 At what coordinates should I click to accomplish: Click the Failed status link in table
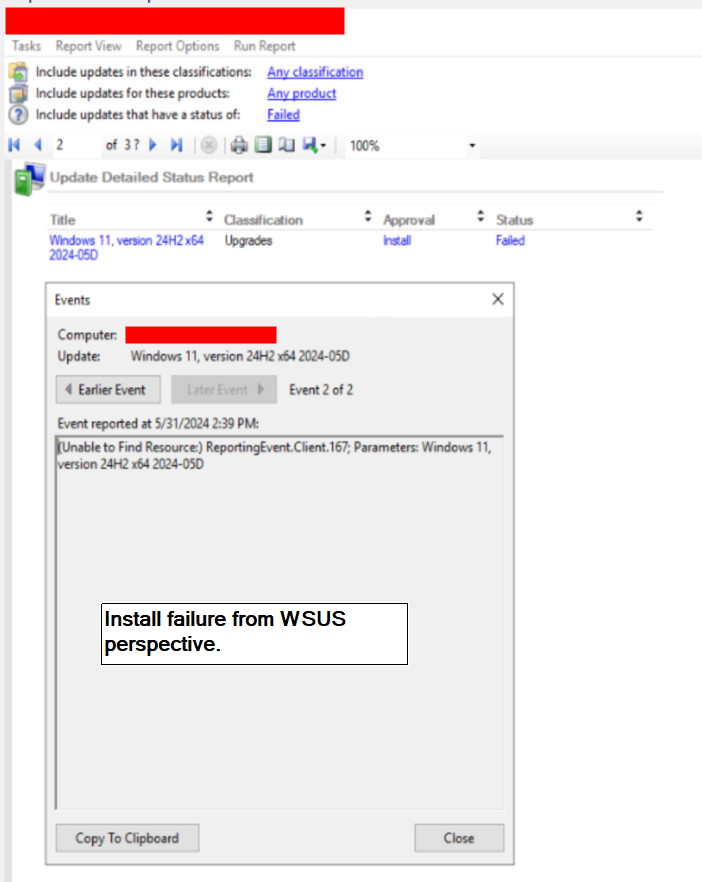(x=510, y=241)
